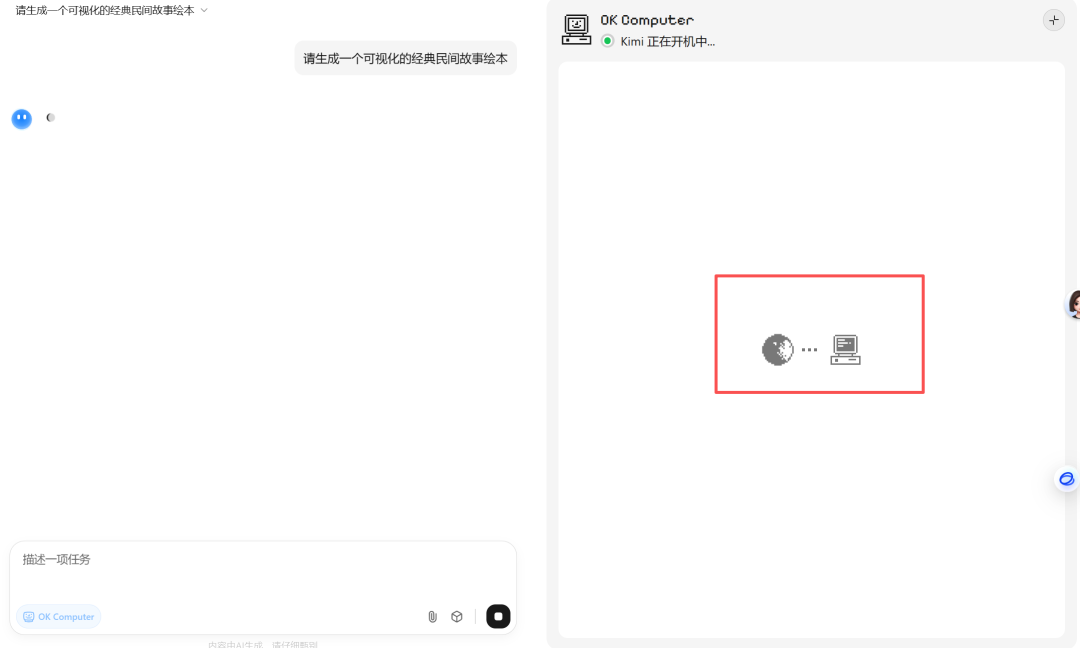Click the avatar thumbnail at the right edge
This screenshot has height=648, width=1080.
tap(1073, 304)
